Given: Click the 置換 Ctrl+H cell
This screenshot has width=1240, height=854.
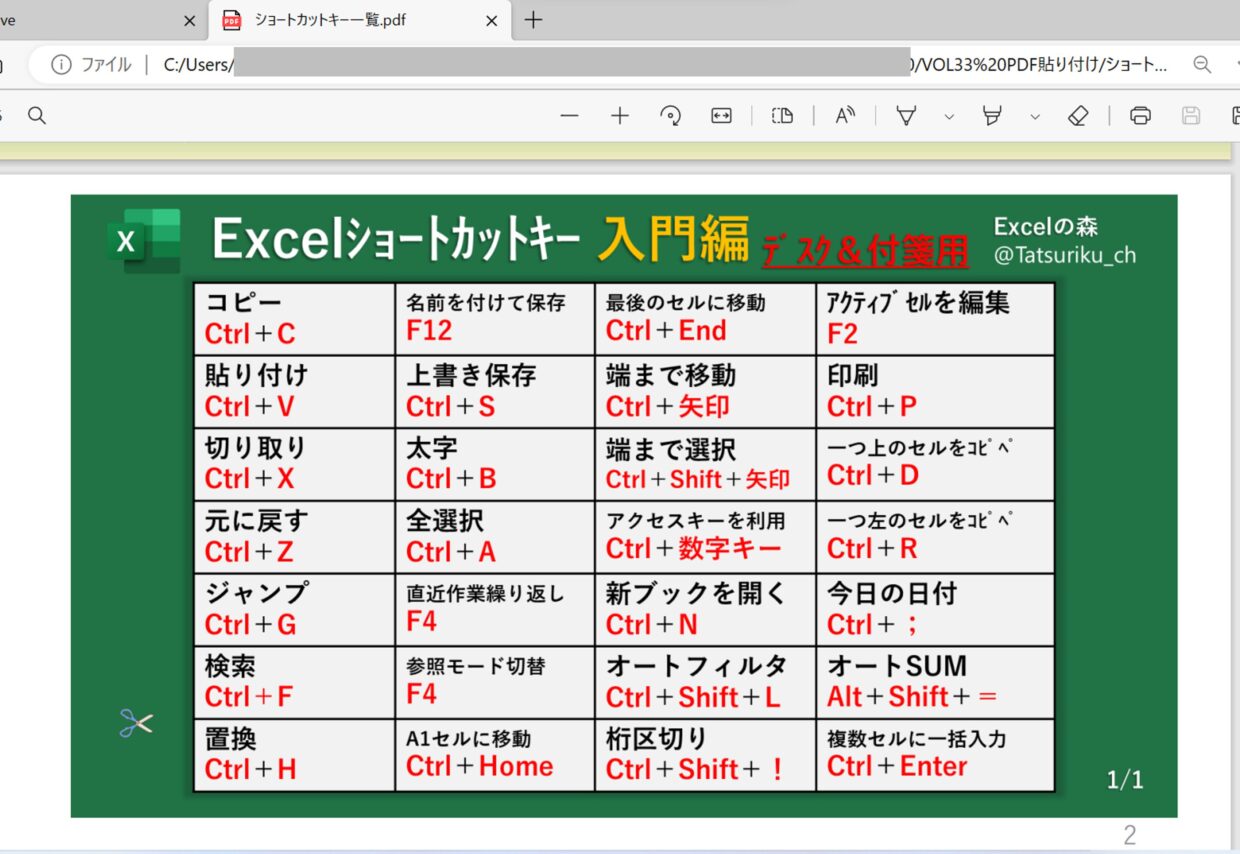Looking at the screenshot, I should click(295, 755).
